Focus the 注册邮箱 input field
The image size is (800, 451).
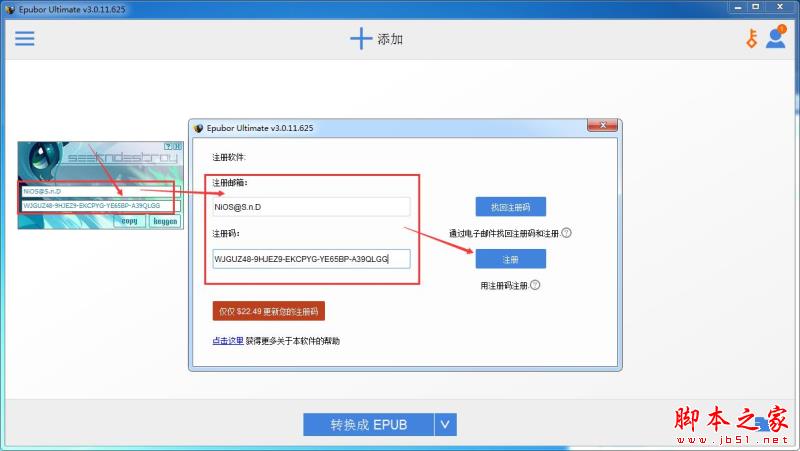click(x=311, y=207)
